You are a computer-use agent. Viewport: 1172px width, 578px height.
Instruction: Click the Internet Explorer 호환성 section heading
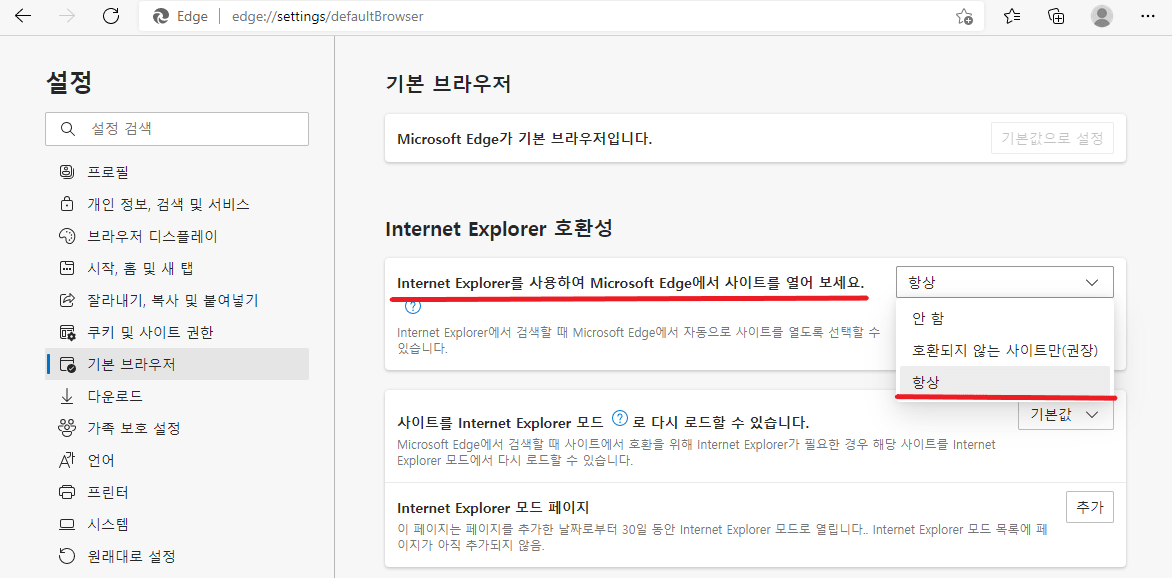point(499,228)
